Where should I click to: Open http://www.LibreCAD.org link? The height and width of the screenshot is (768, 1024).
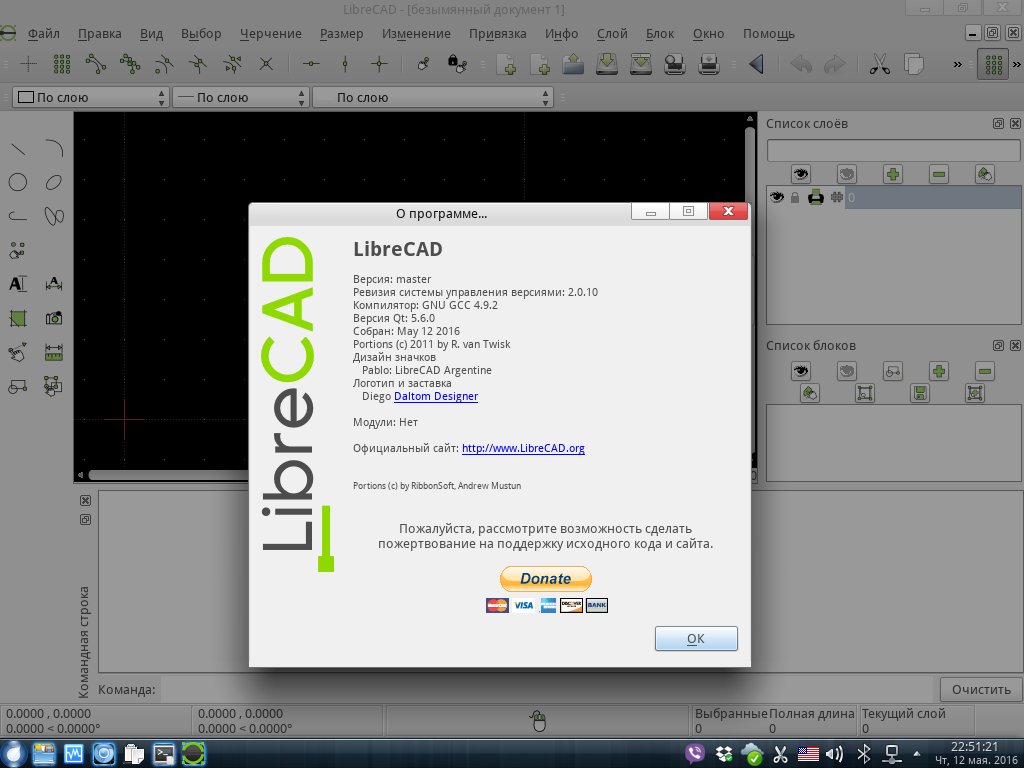pyautogui.click(x=523, y=449)
